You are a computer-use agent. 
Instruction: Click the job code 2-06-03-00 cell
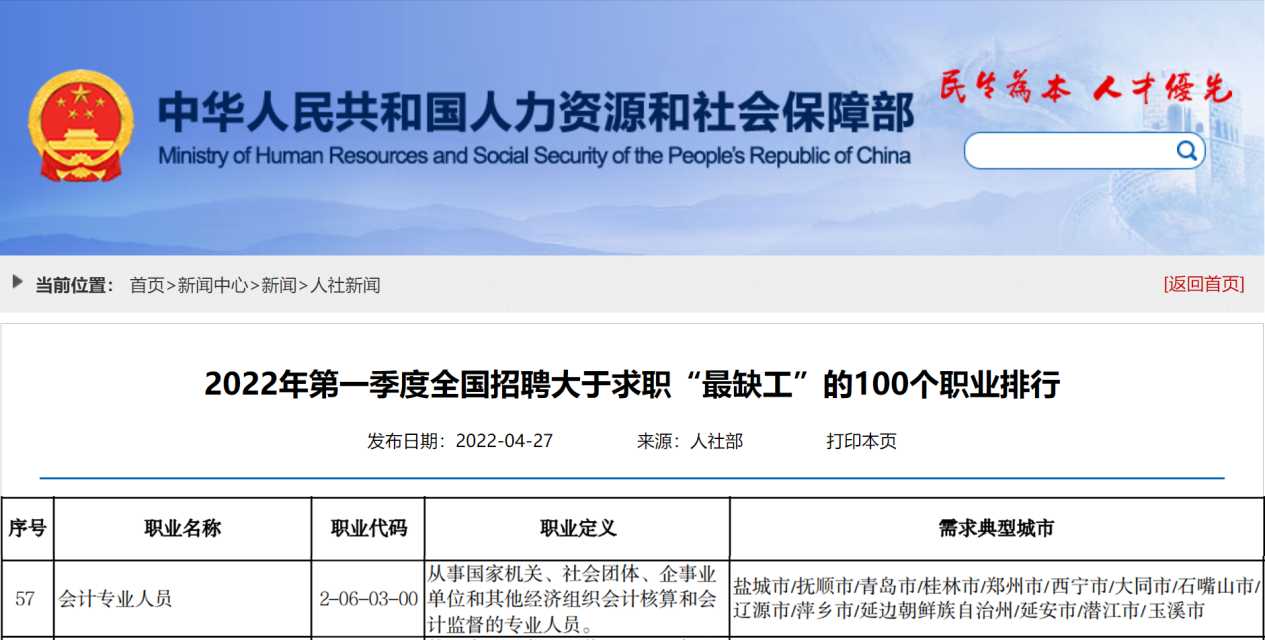368,599
